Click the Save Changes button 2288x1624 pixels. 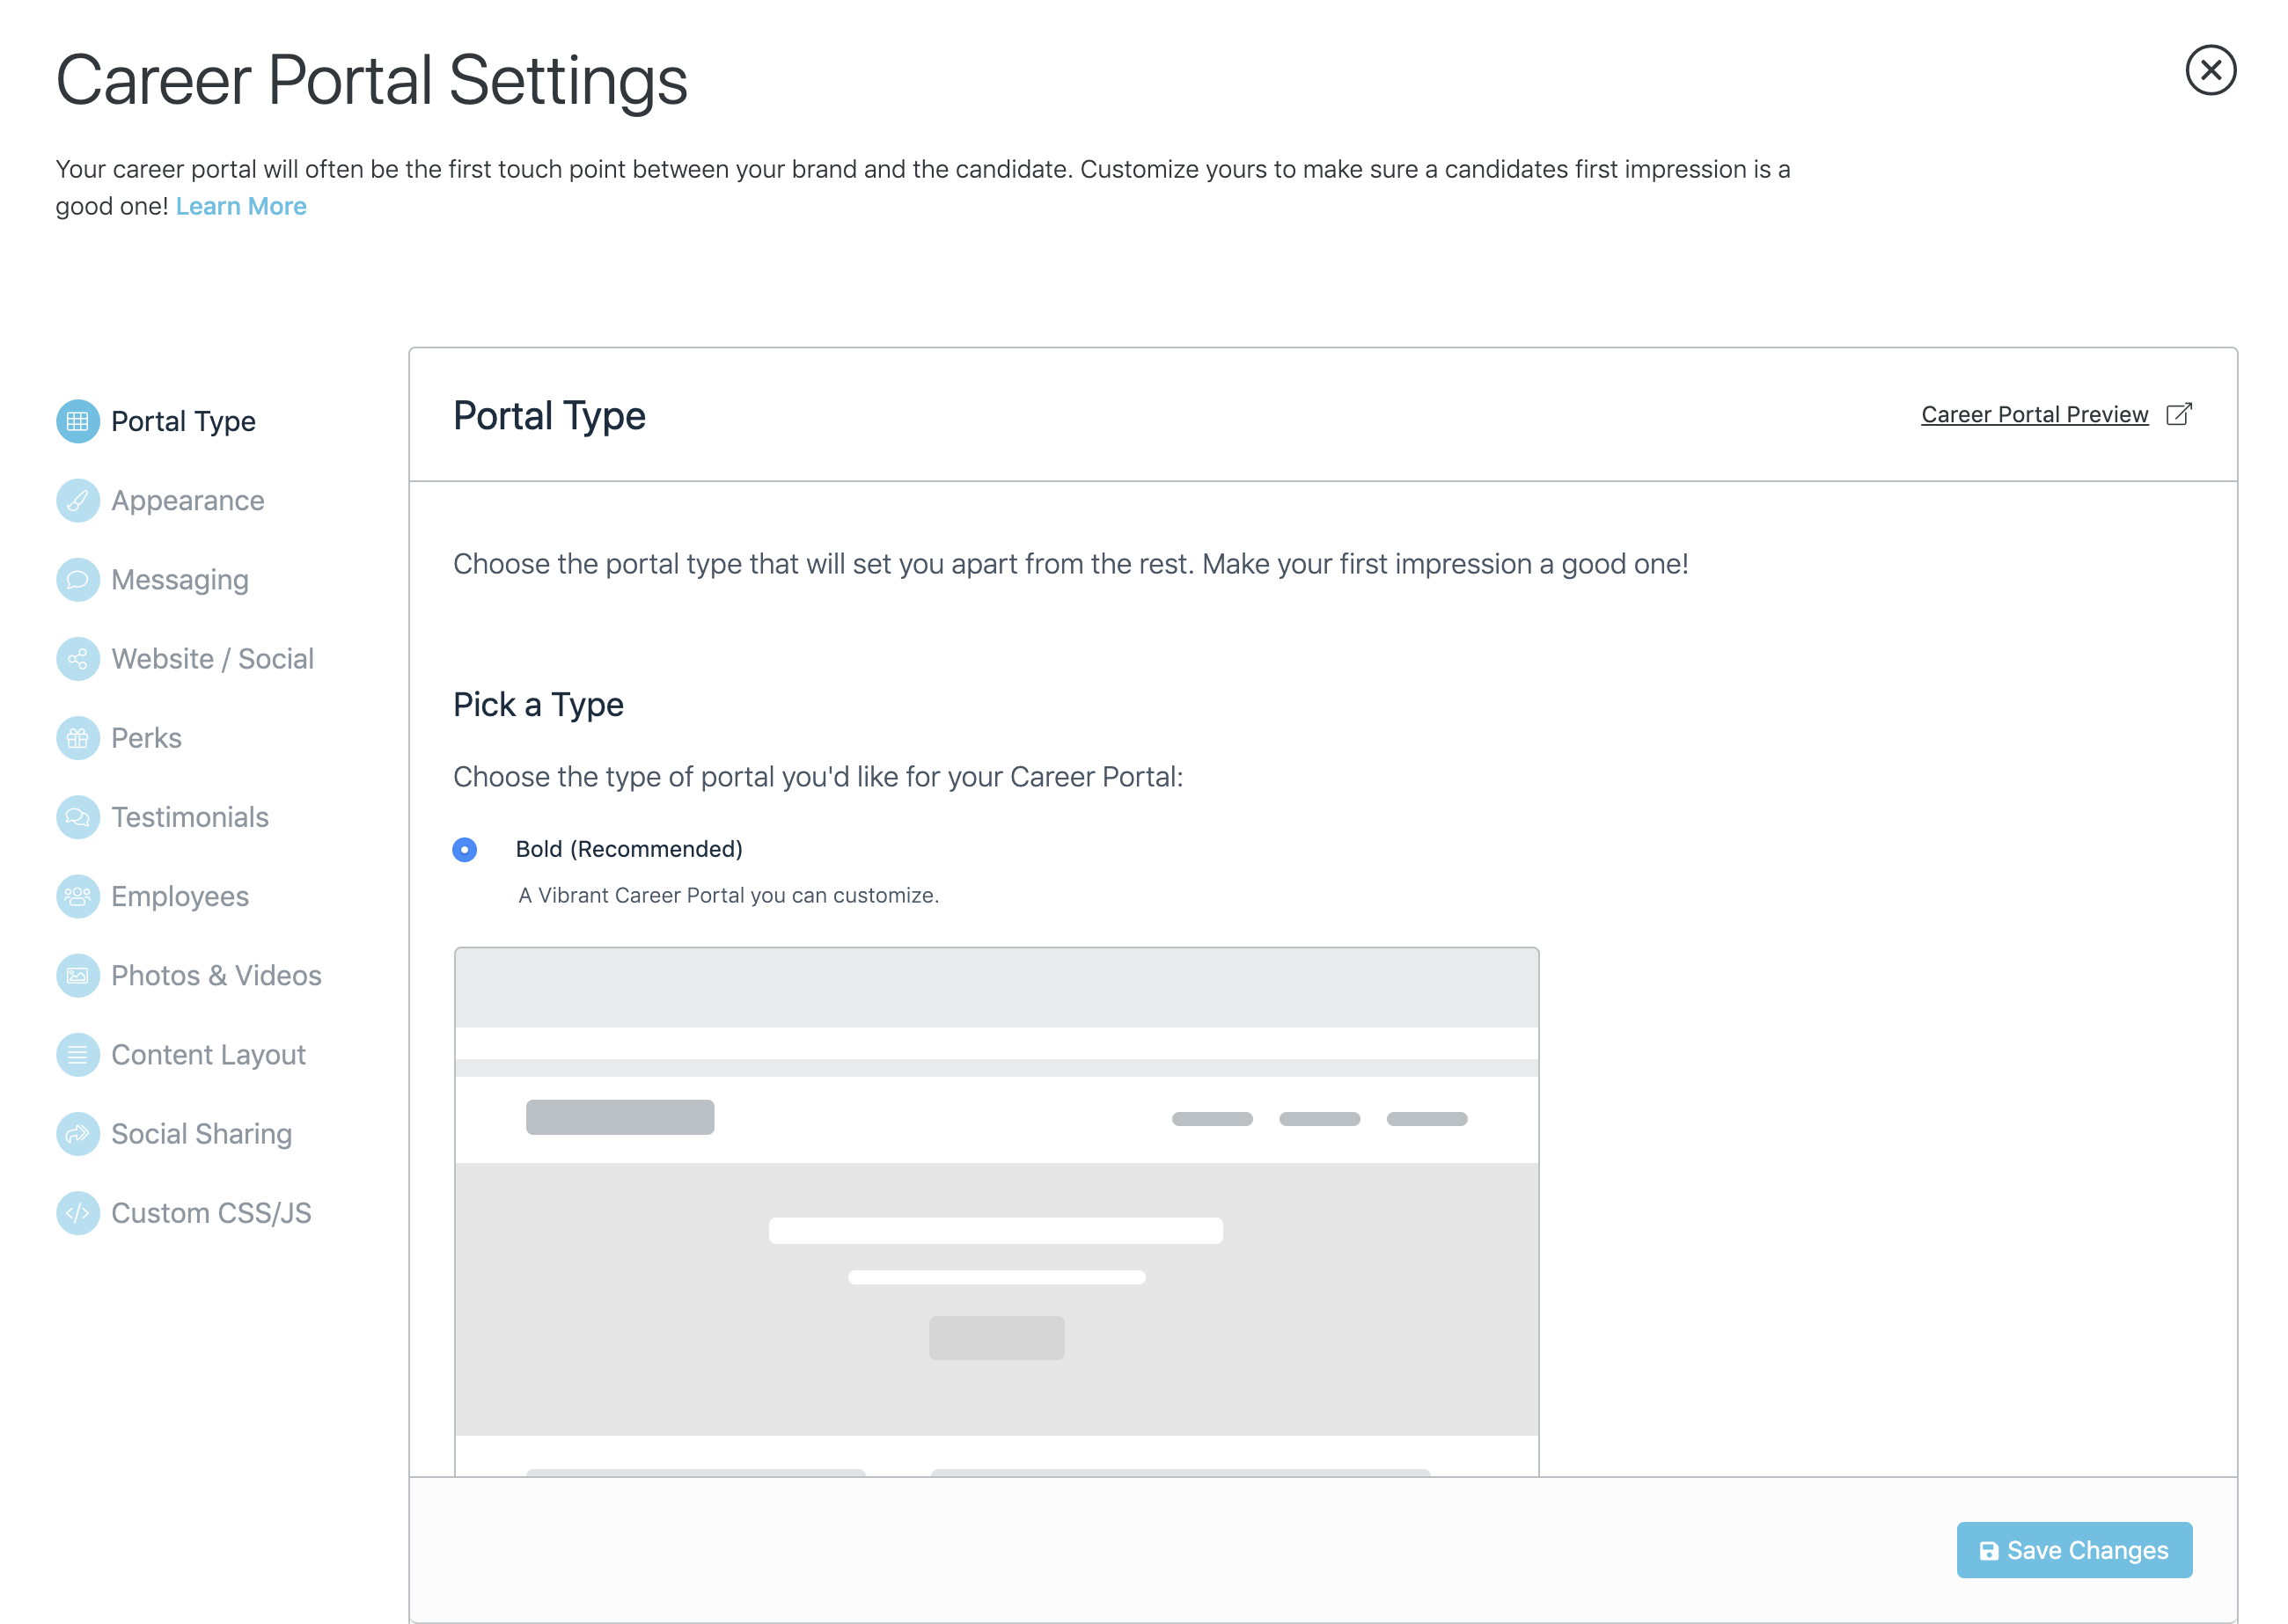[2073, 1550]
